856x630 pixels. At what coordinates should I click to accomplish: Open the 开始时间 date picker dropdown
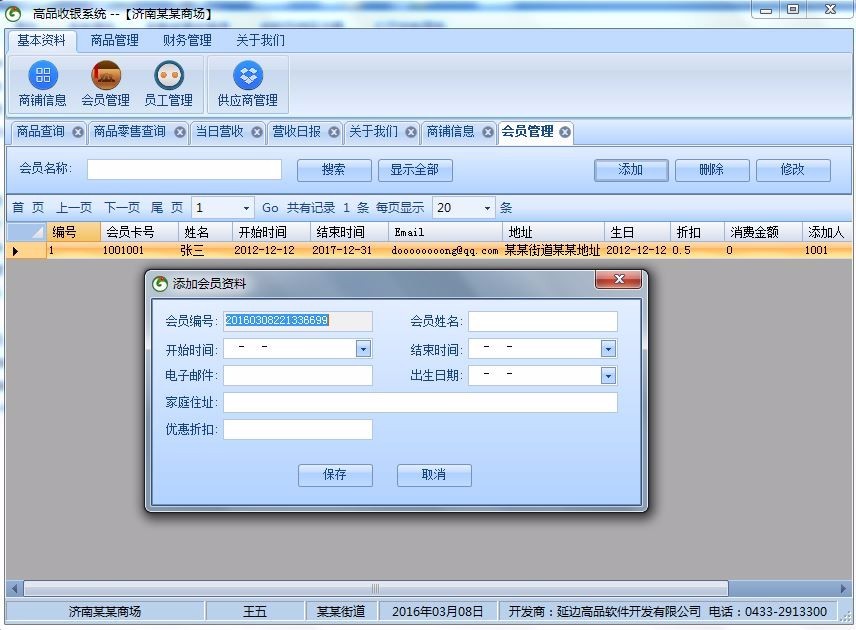click(361, 349)
